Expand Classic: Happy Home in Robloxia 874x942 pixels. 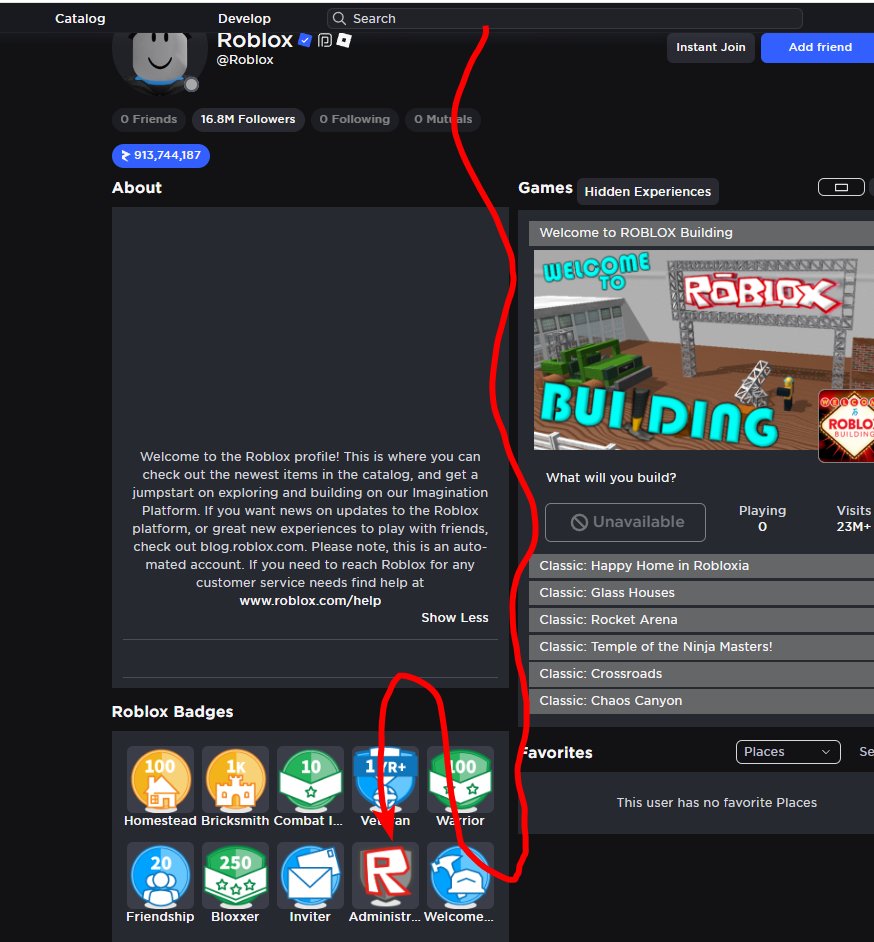(701, 566)
